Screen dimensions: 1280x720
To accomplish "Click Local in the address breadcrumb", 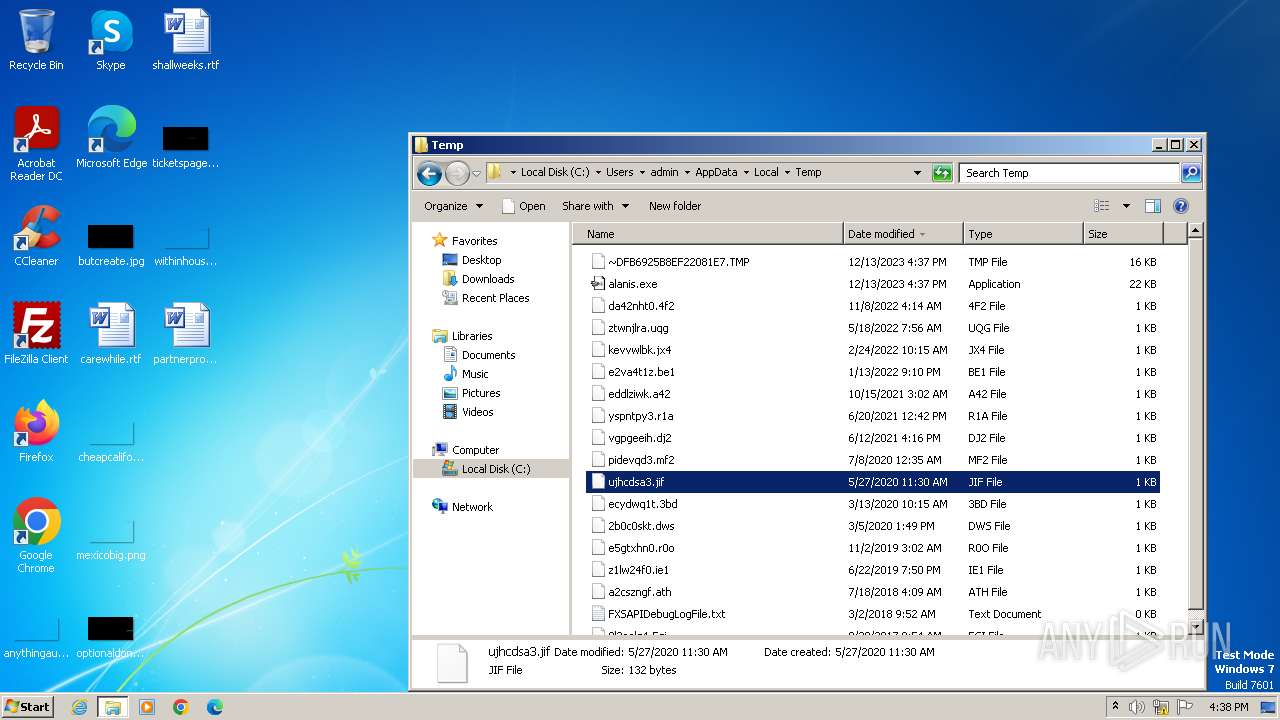I will (766, 173).
